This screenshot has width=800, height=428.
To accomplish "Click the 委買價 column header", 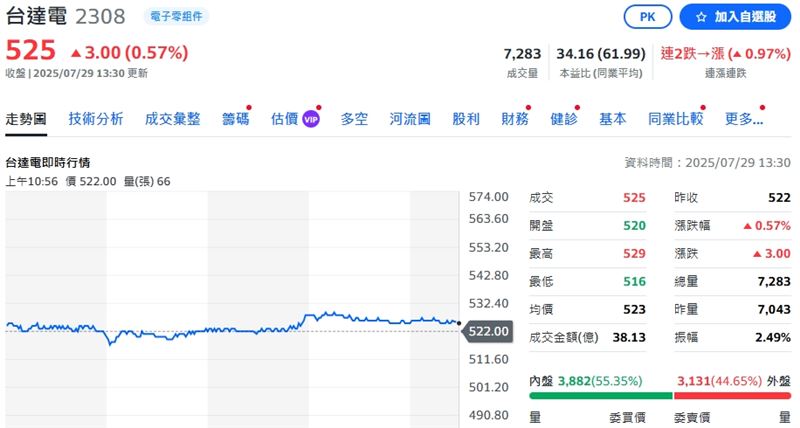I will coord(627,418).
